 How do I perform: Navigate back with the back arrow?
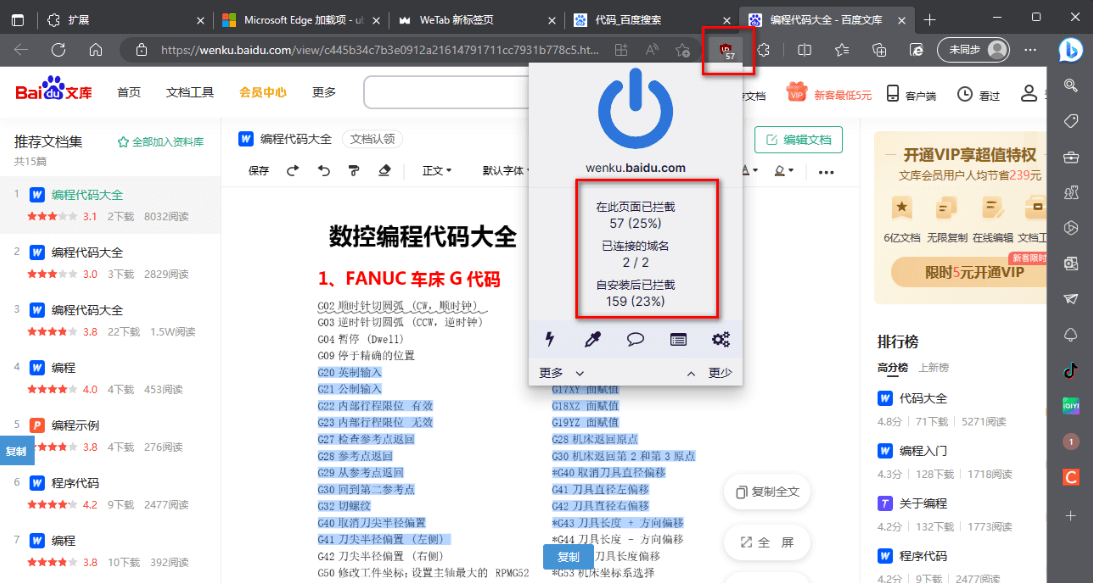pyautogui.click(x=21, y=50)
